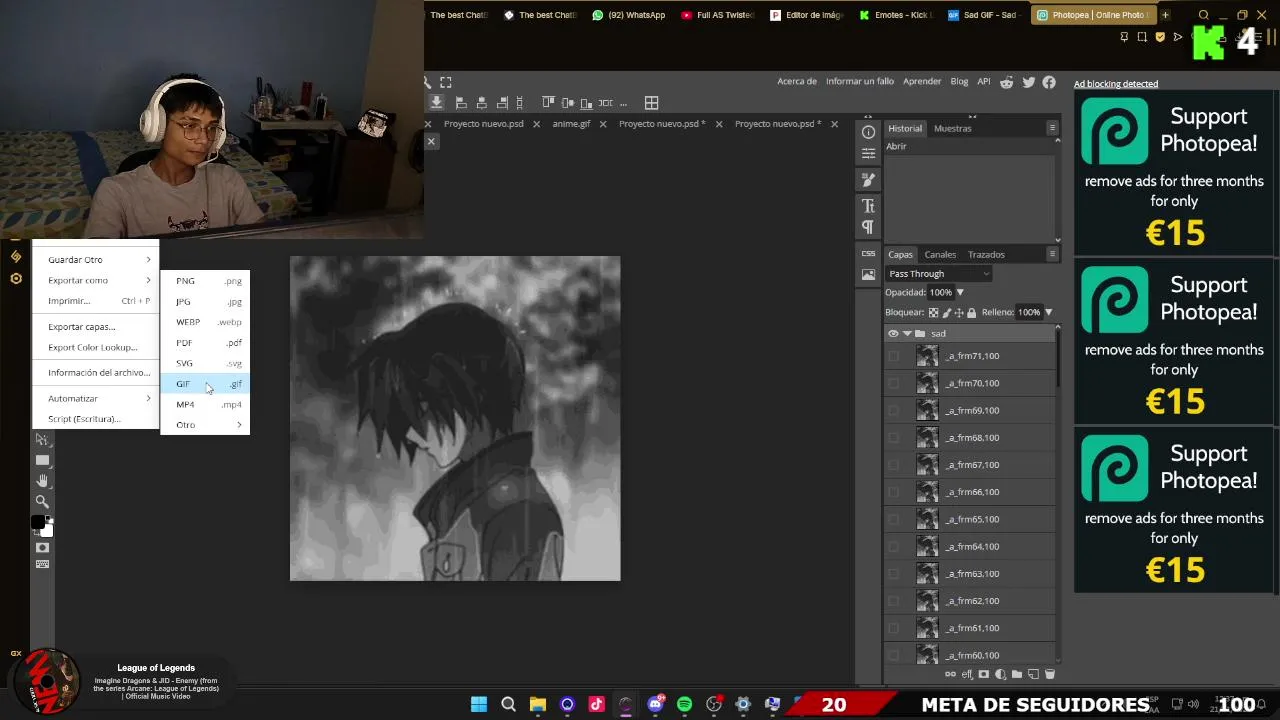Hide the sad folder with eye icon

tap(893, 334)
